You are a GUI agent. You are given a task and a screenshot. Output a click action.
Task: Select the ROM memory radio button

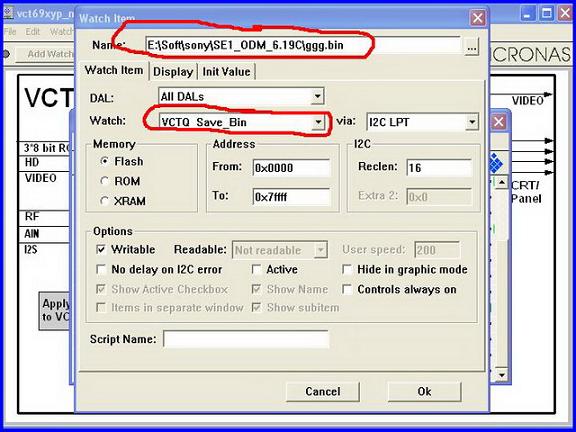pos(105,181)
